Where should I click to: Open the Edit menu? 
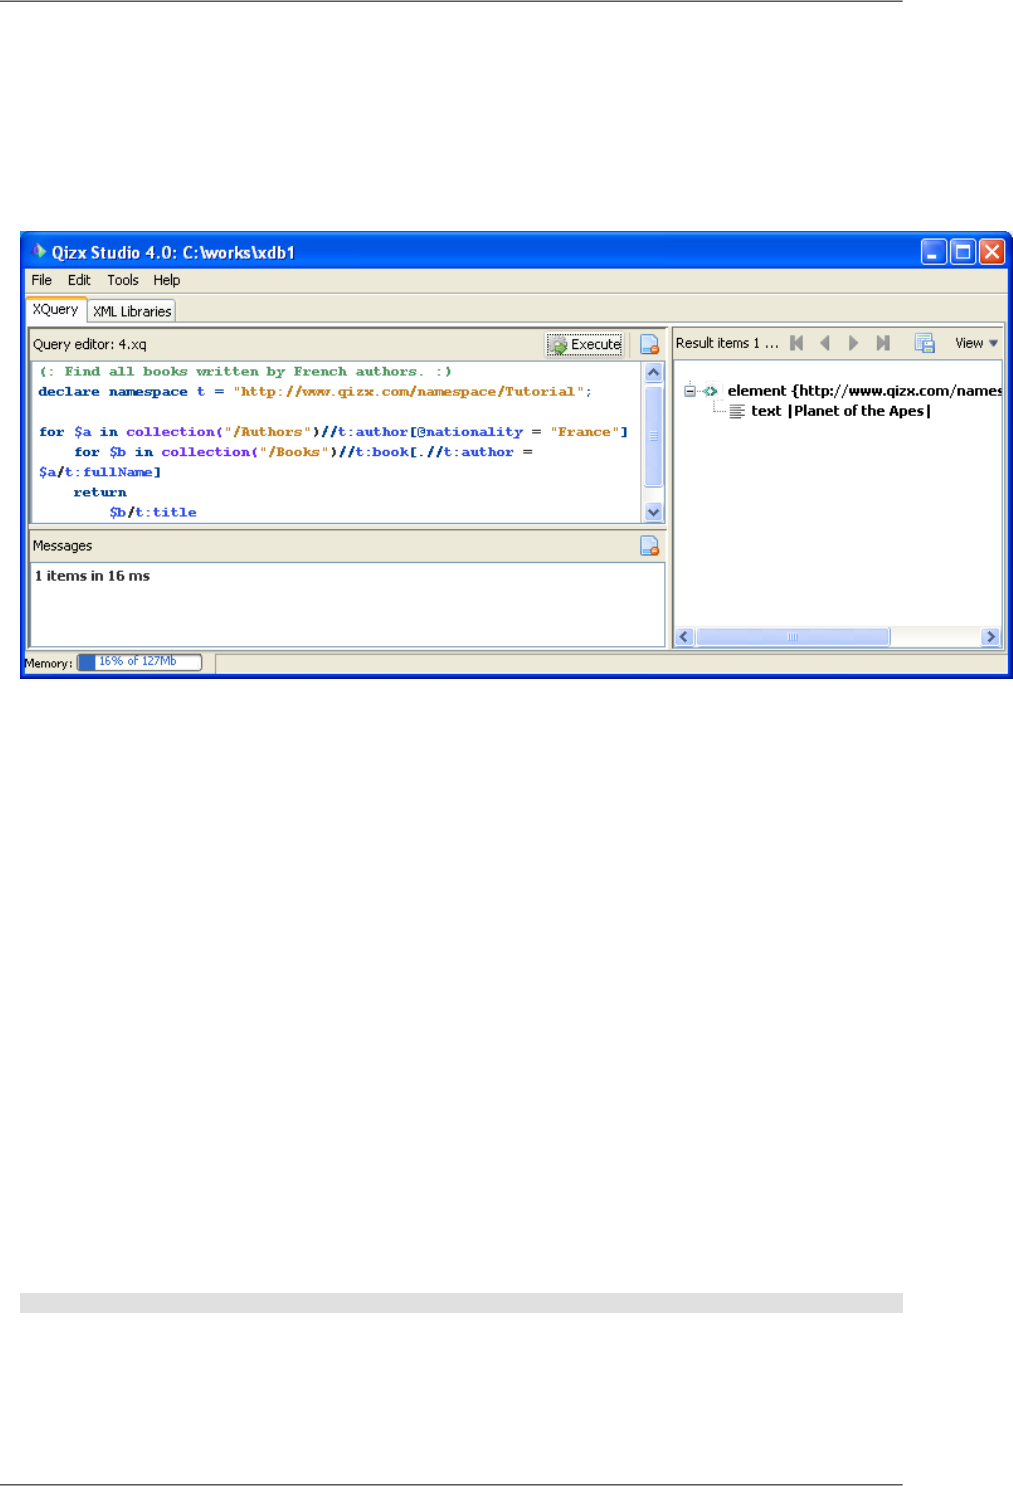tap(79, 280)
